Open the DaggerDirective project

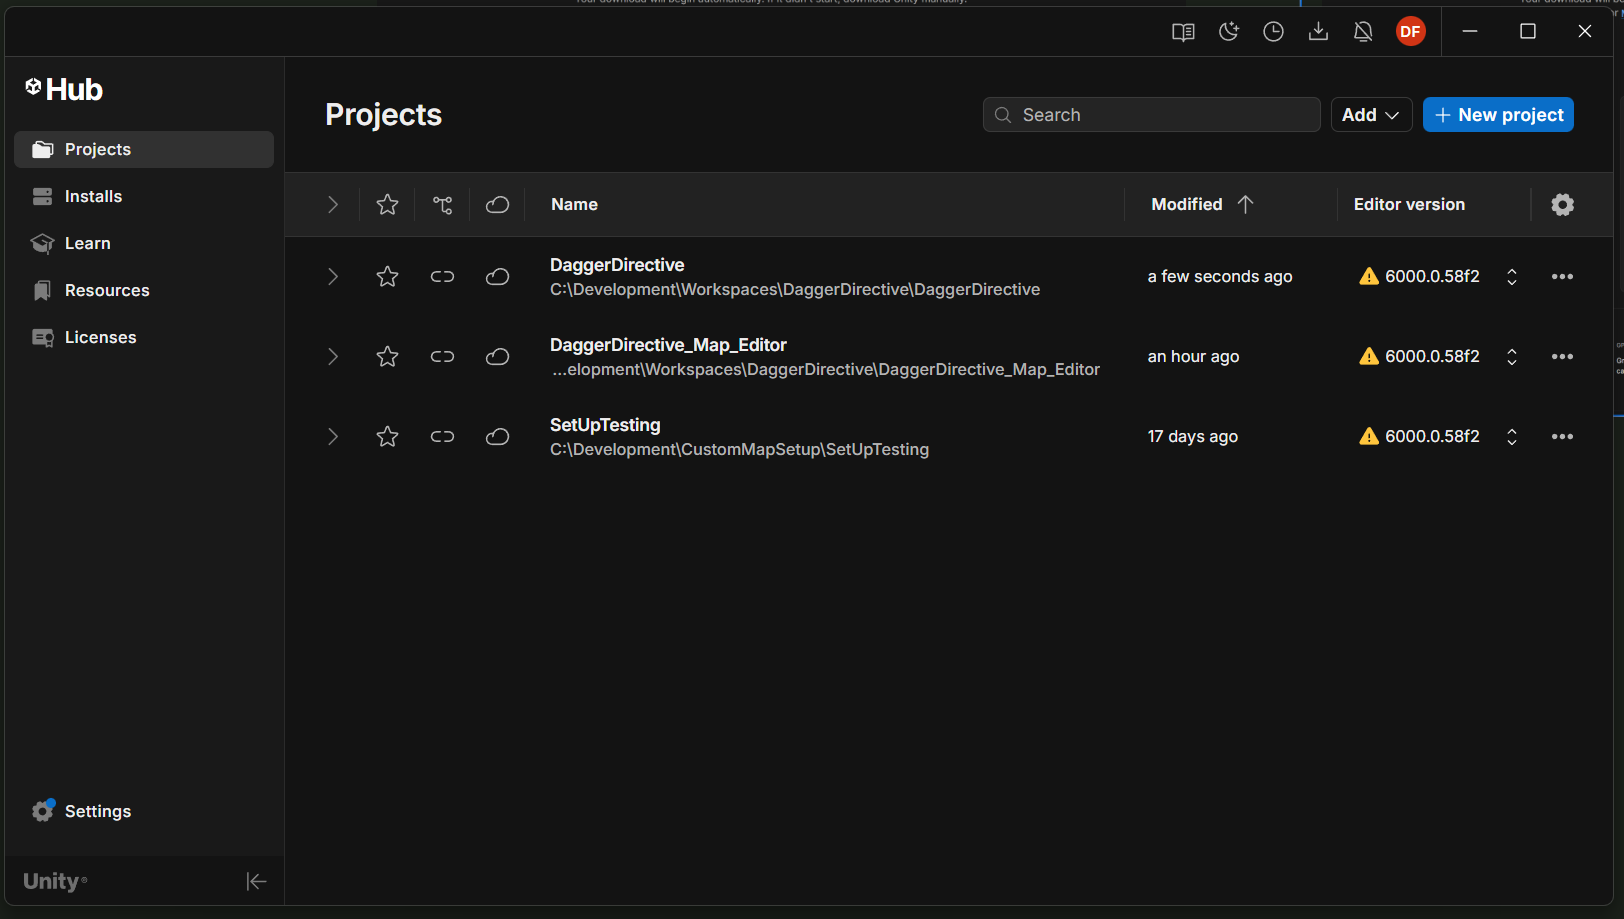617,265
